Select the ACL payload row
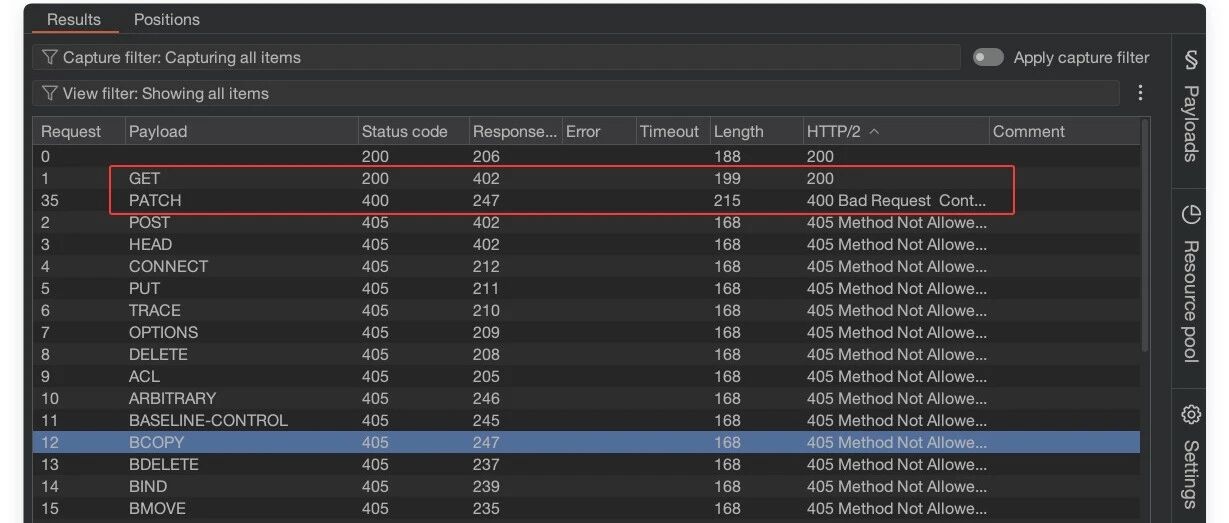 click(586, 376)
